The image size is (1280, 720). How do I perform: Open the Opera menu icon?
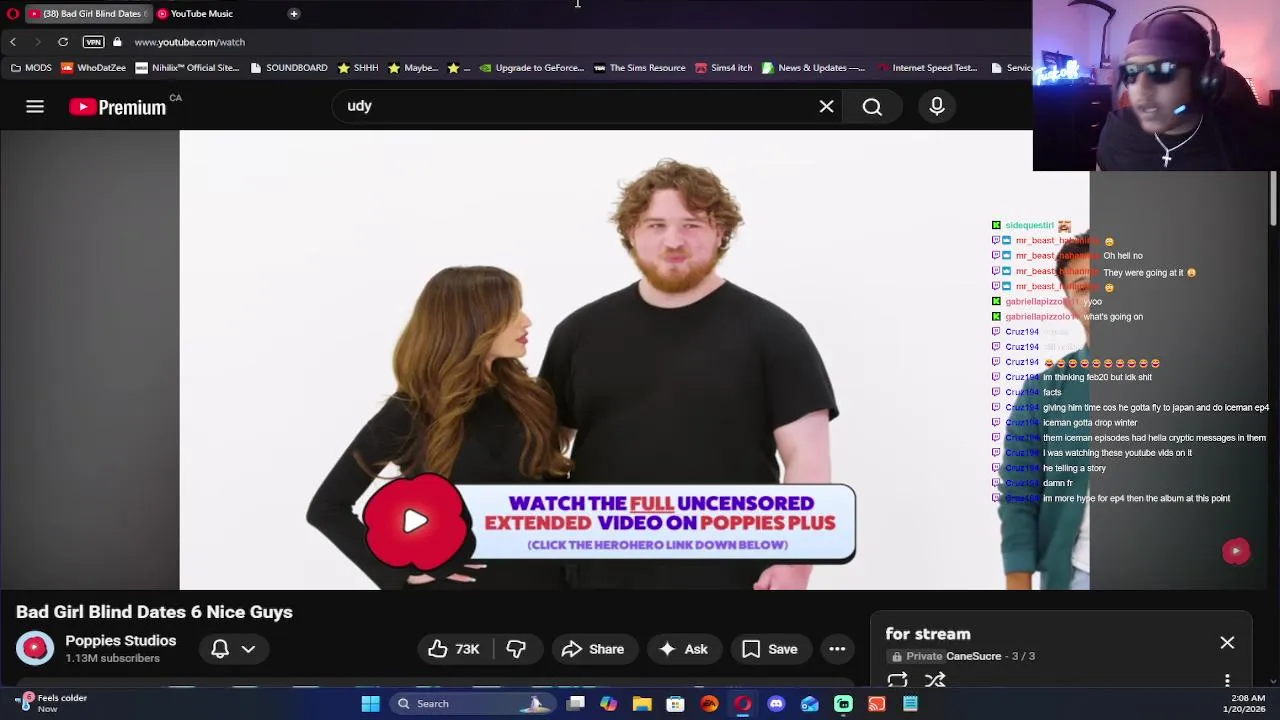point(12,13)
